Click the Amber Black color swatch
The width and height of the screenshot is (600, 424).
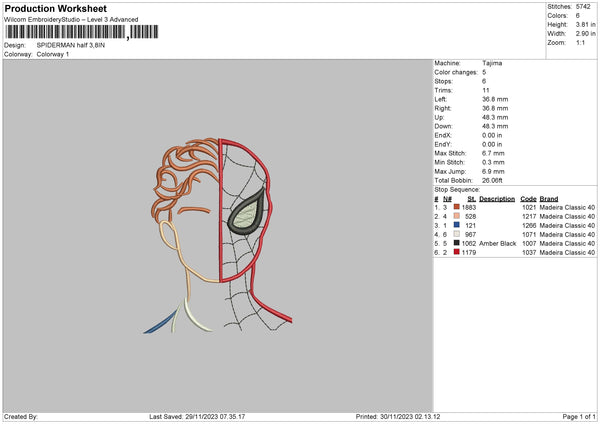tap(457, 243)
